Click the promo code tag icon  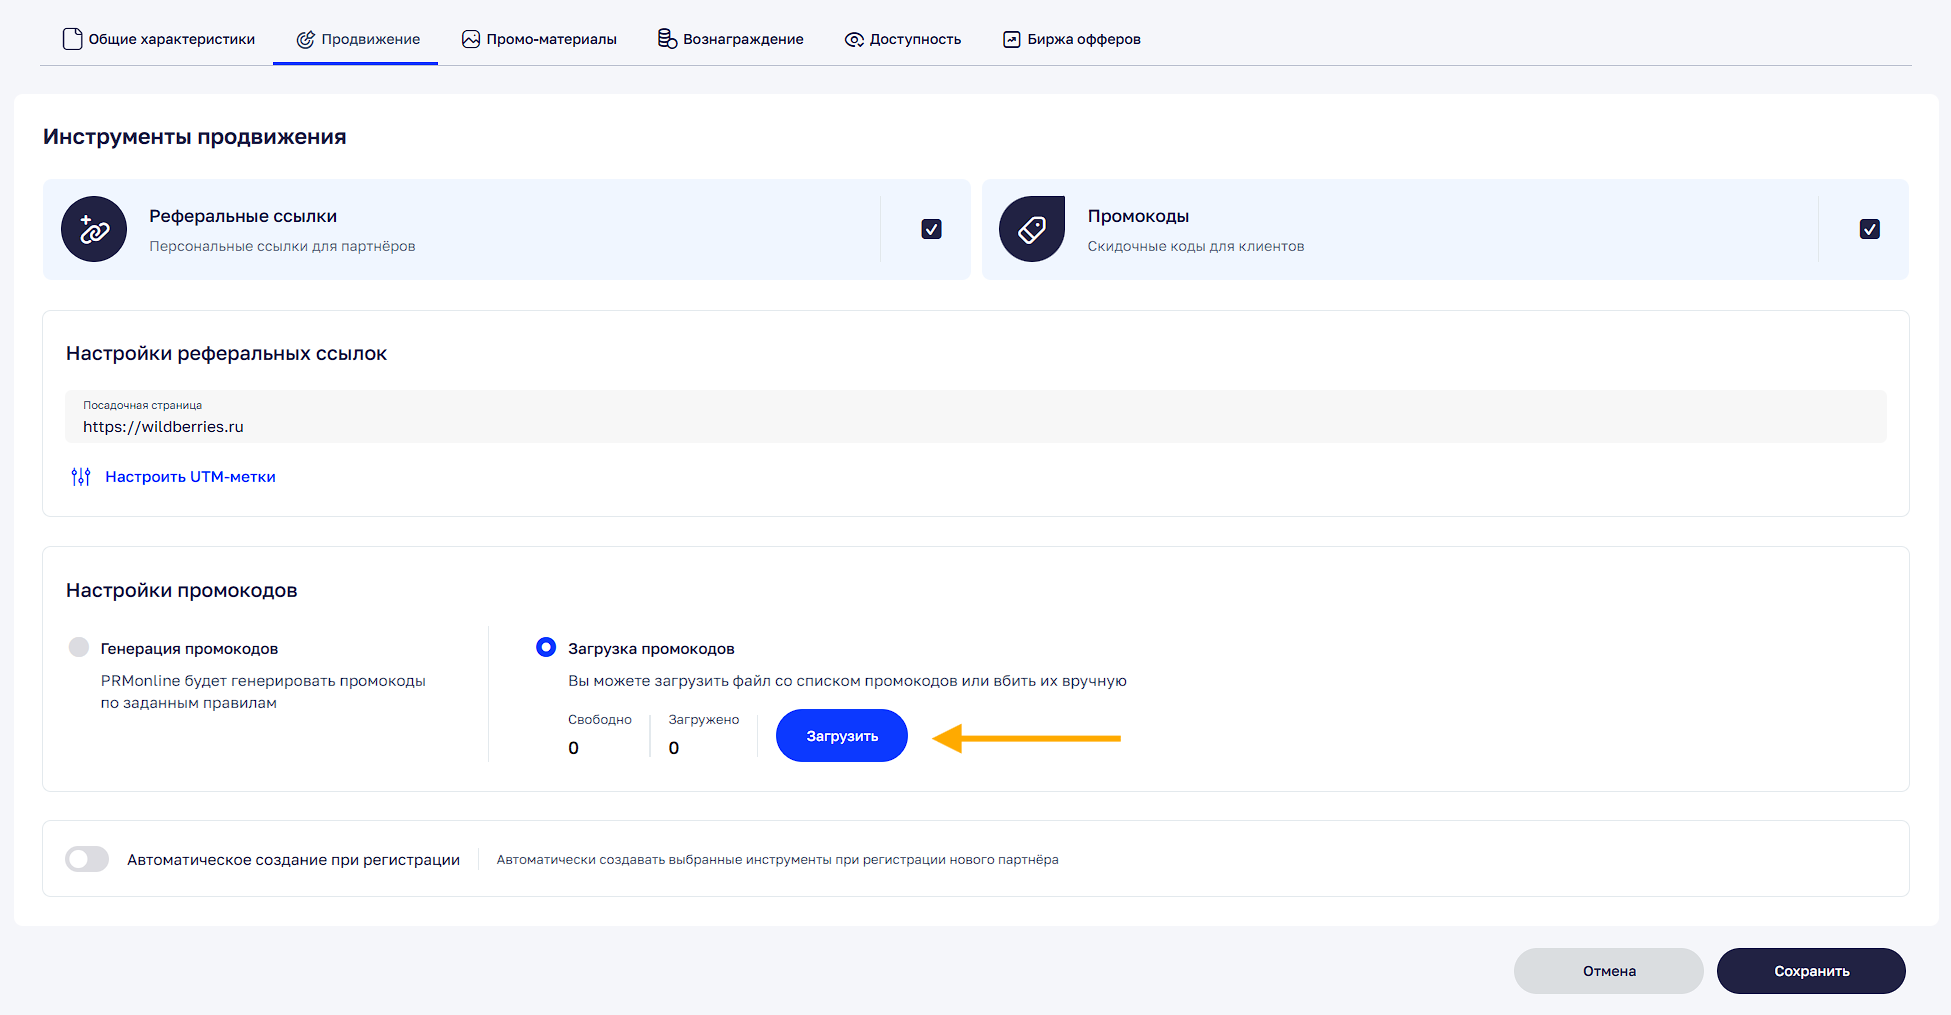(x=1032, y=229)
